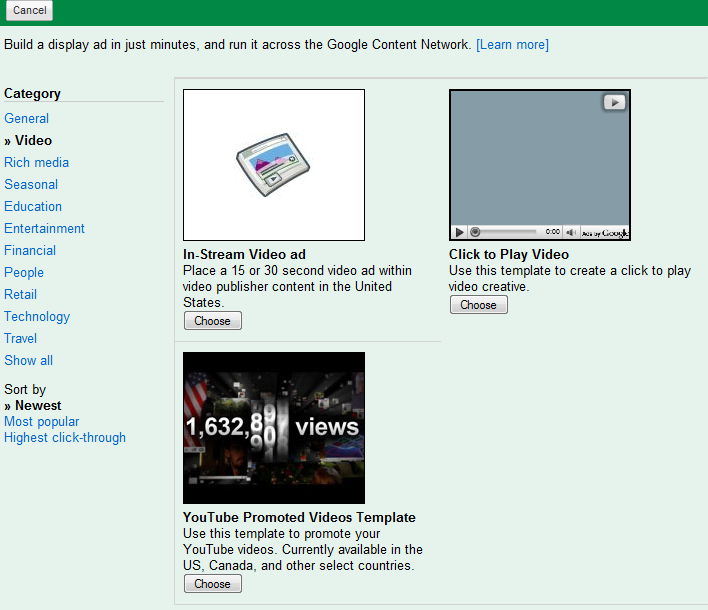Click the volume icon in player preview

(571, 233)
